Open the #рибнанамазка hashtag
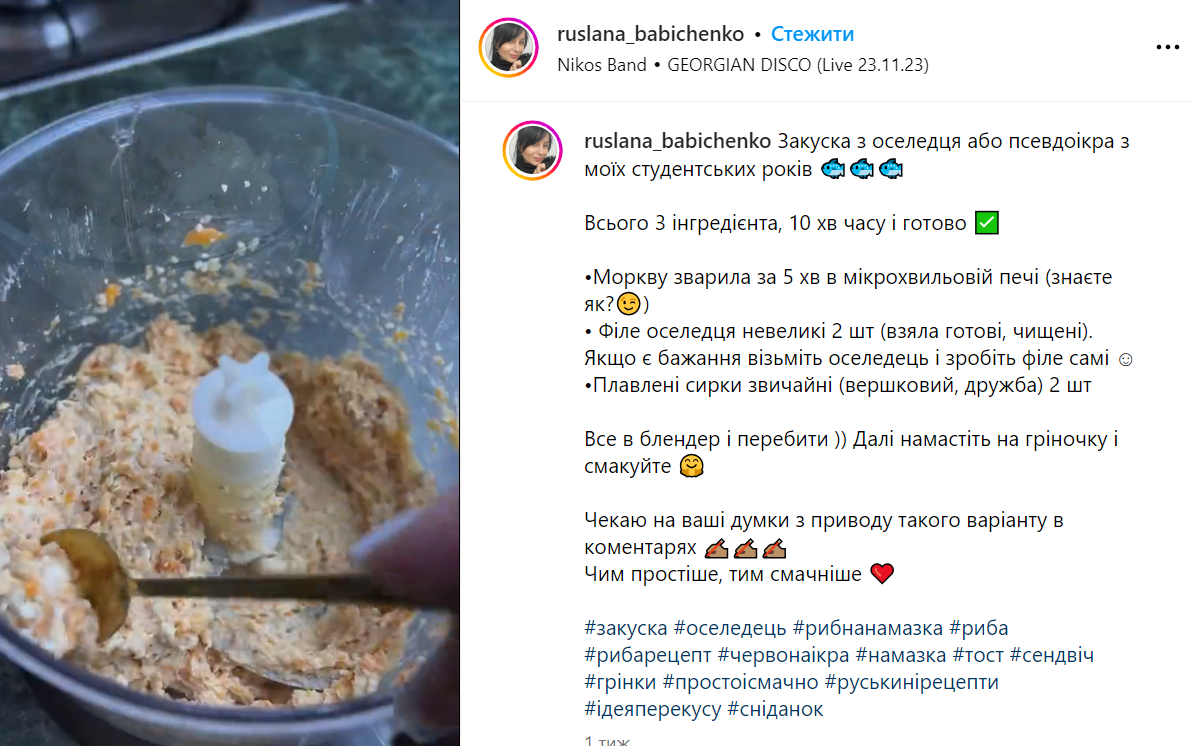Image resolution: width=1193 pixels, height=746 pixels. [x=867, y=628]
